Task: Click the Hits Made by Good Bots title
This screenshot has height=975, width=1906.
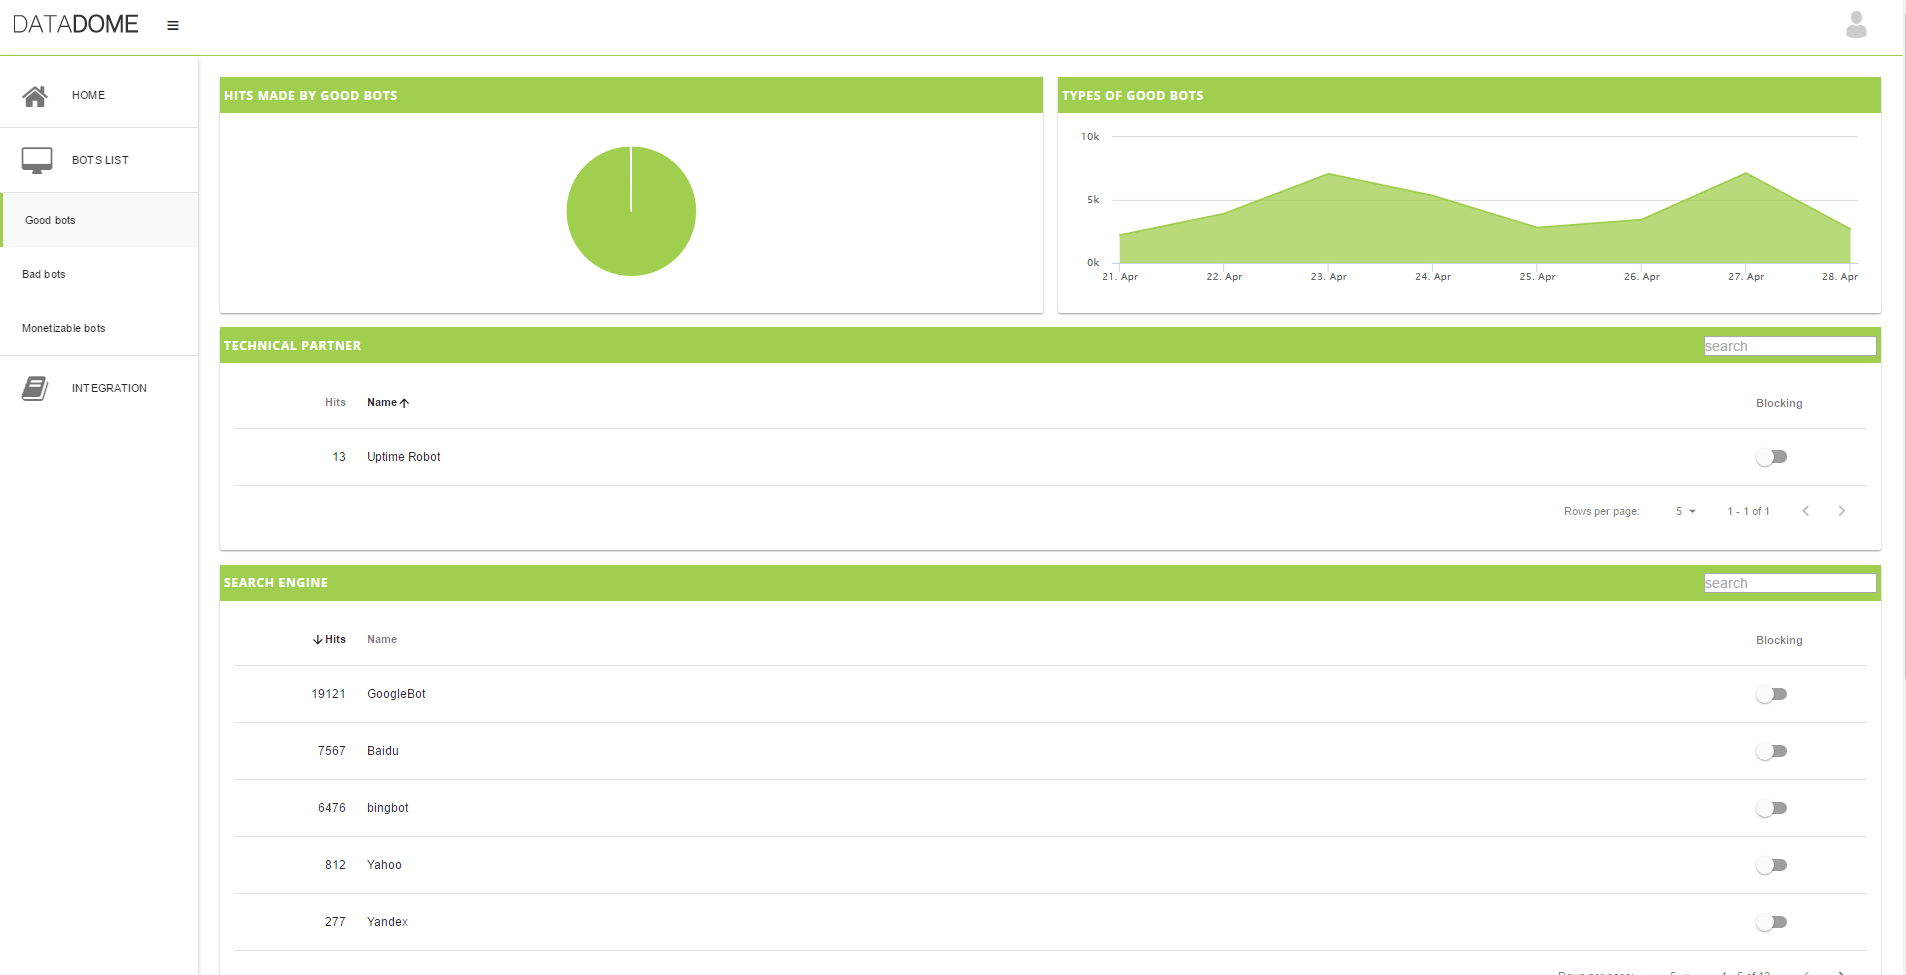Action: (311, 96)
